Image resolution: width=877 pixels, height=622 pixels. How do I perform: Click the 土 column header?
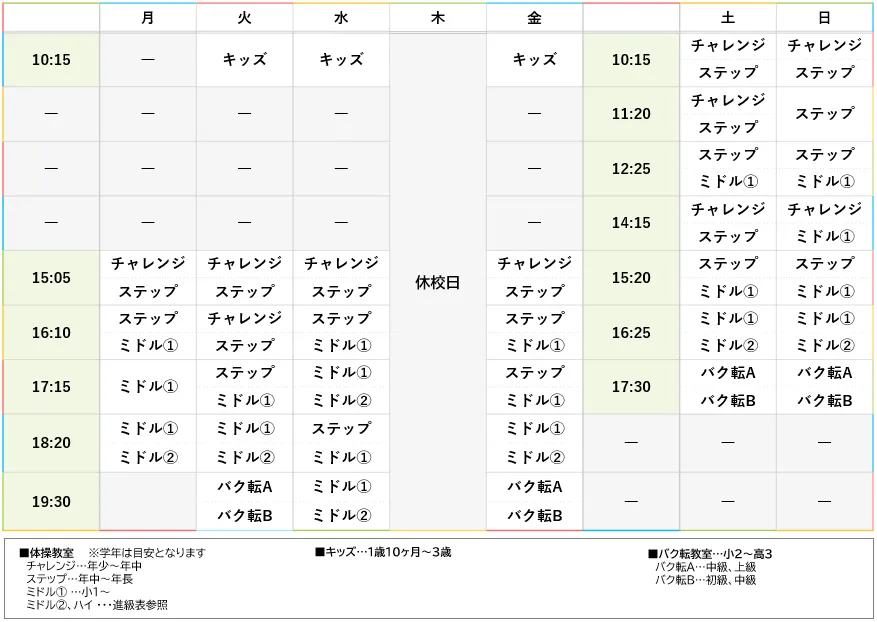click(727, 17)
